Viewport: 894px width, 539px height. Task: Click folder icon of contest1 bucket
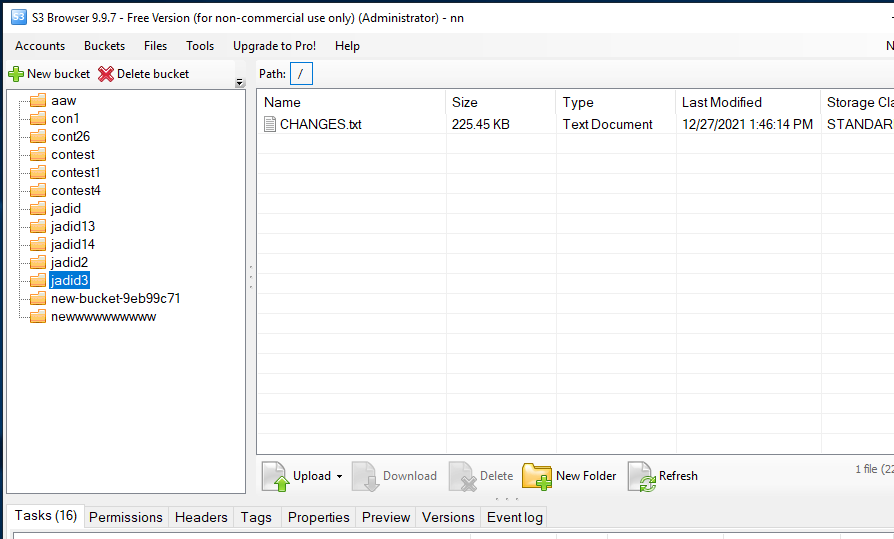(x=38, y=172)
